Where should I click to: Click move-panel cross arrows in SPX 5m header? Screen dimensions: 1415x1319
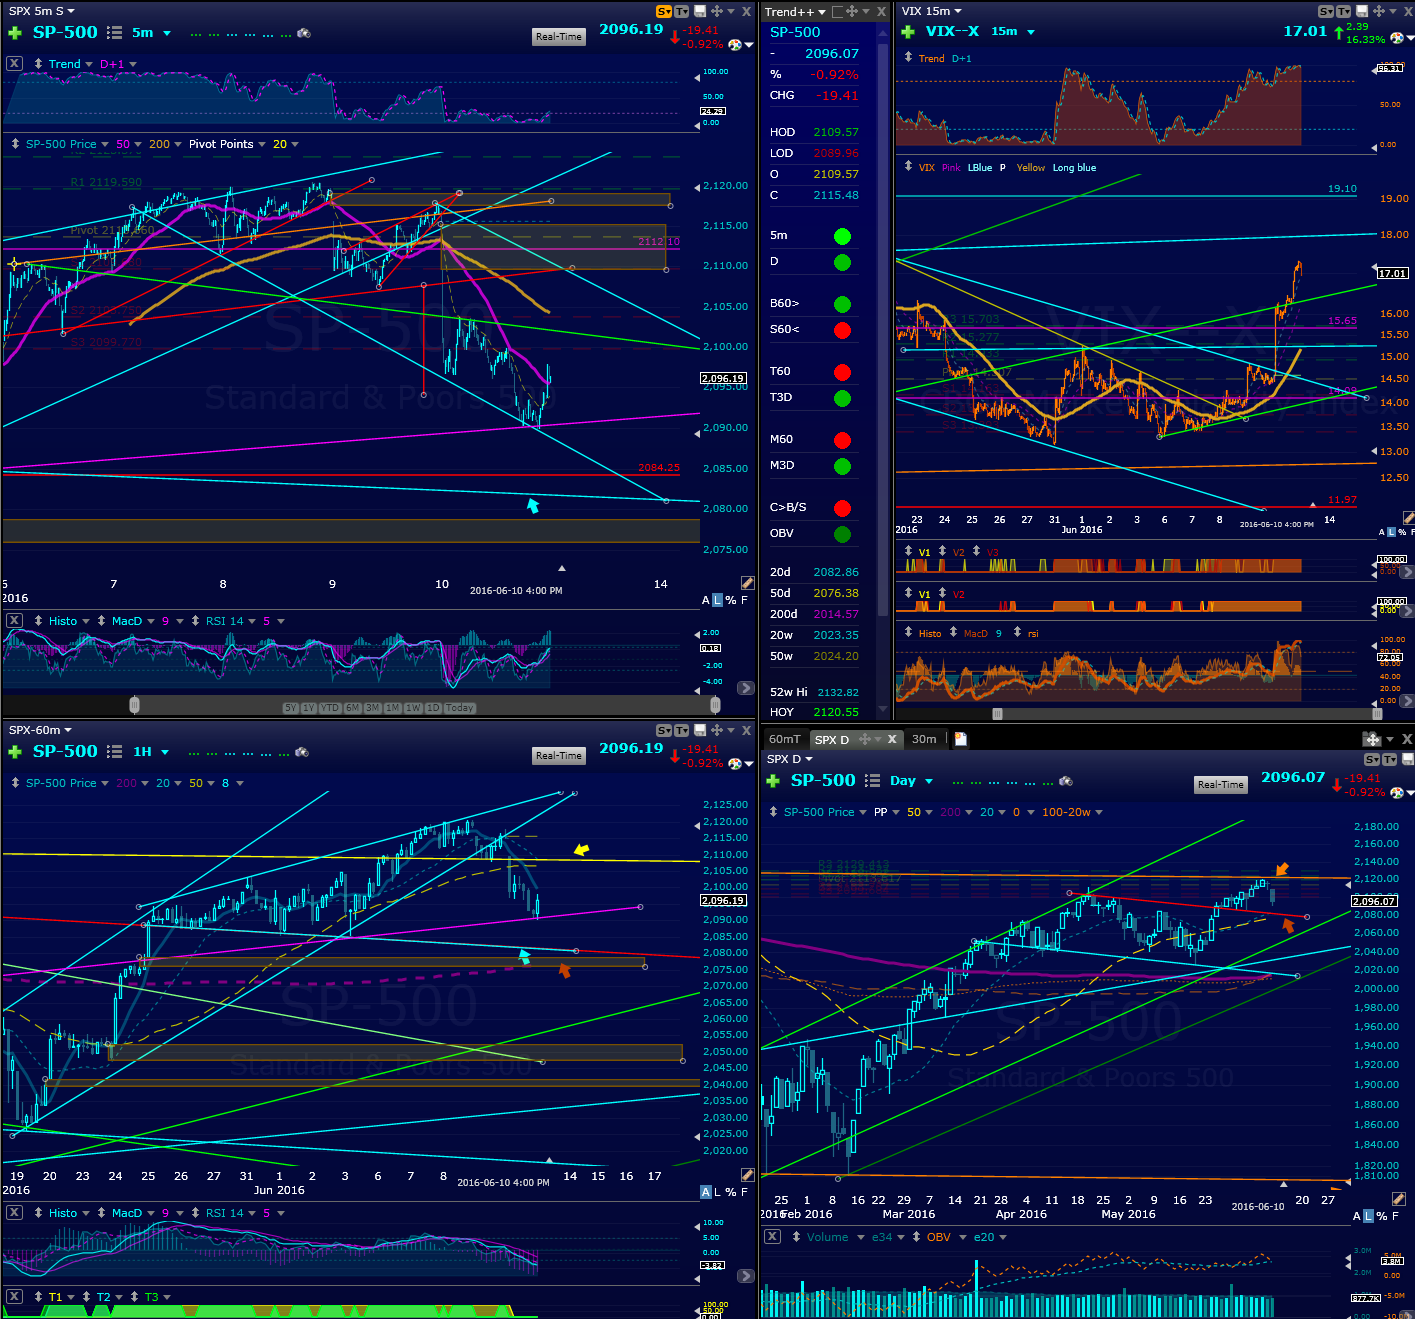716,11
